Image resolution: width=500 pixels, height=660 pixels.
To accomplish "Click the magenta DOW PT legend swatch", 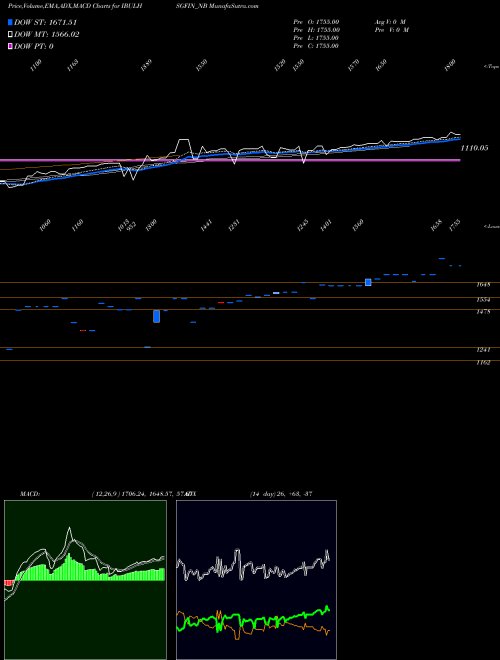I will 11,46.
